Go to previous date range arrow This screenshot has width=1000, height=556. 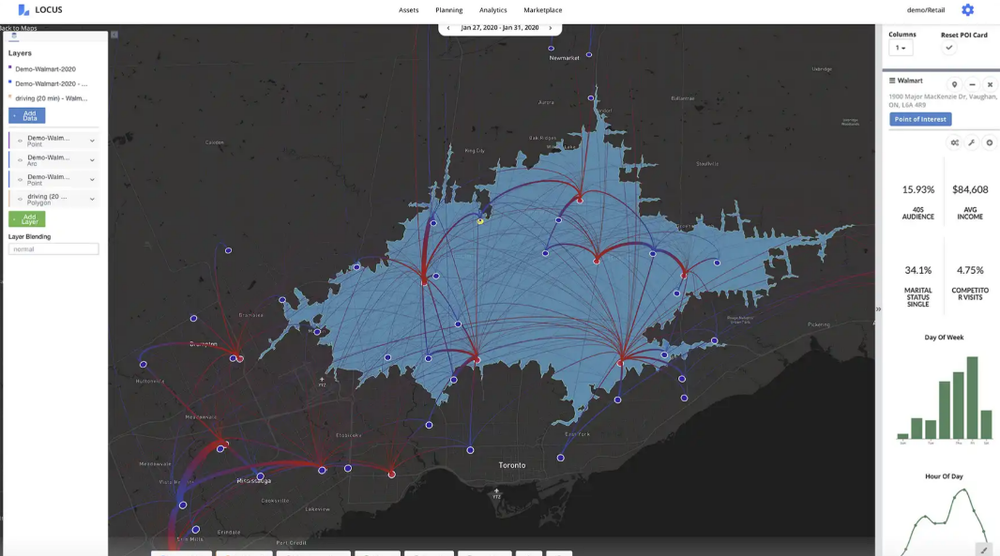[448, 28]
